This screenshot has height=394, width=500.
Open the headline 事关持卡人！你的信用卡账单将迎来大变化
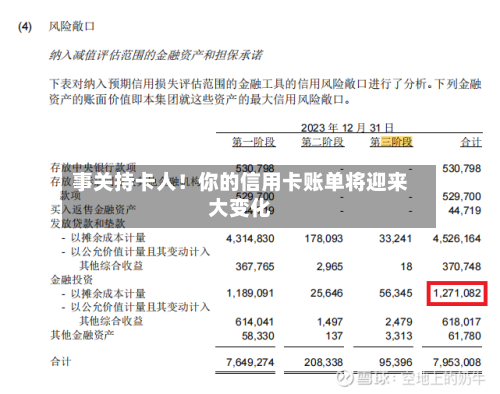point(240,195)
